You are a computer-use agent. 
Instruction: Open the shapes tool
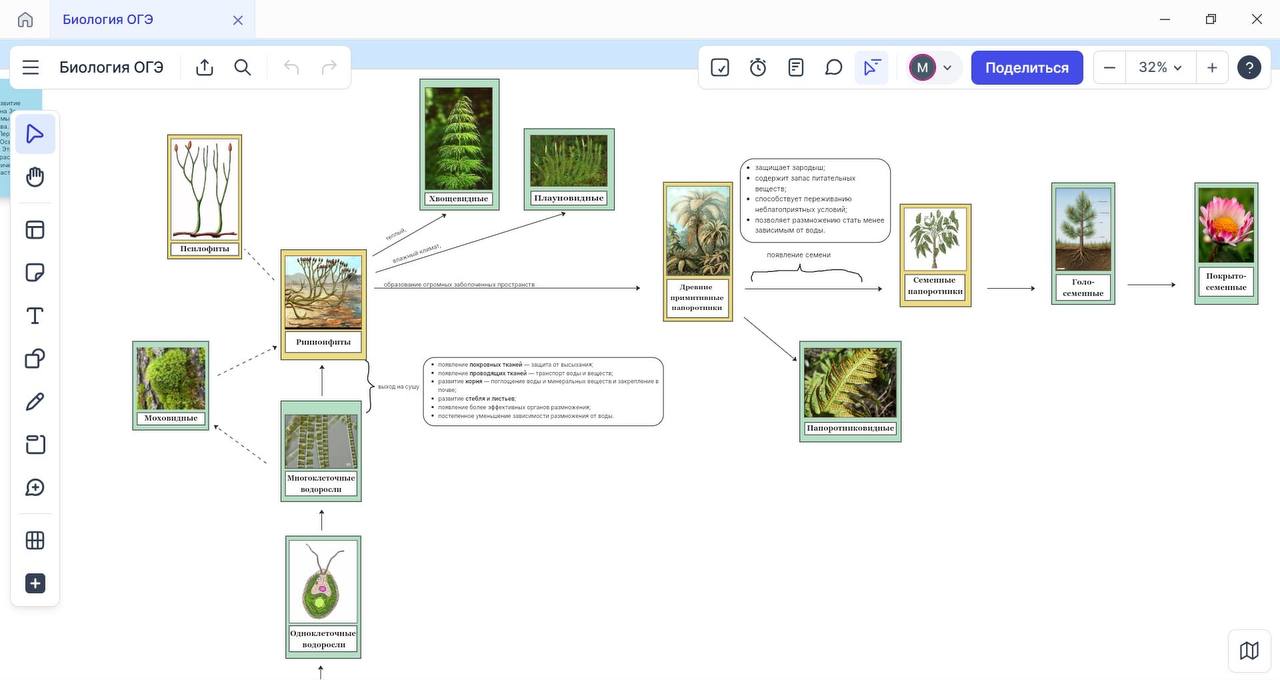pos(35,359)
